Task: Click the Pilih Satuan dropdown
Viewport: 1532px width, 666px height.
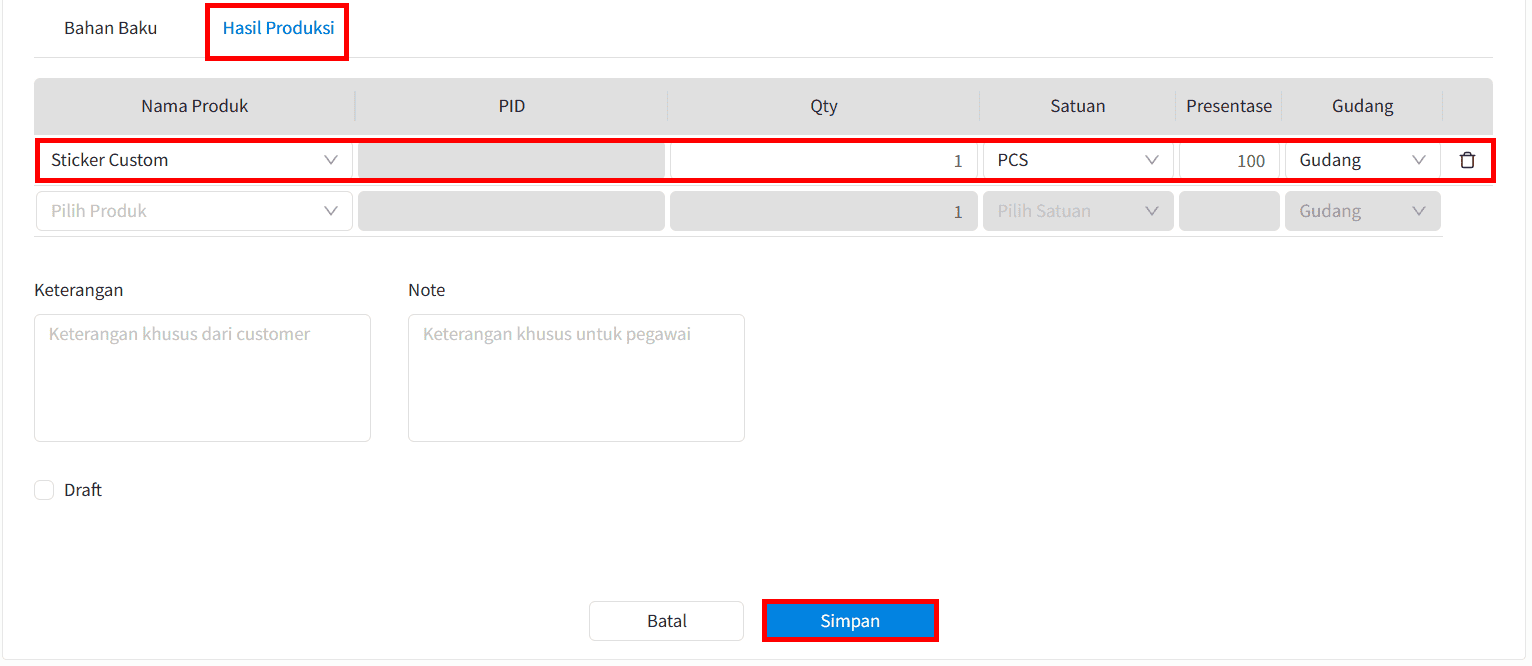Action: (1077, 211)
